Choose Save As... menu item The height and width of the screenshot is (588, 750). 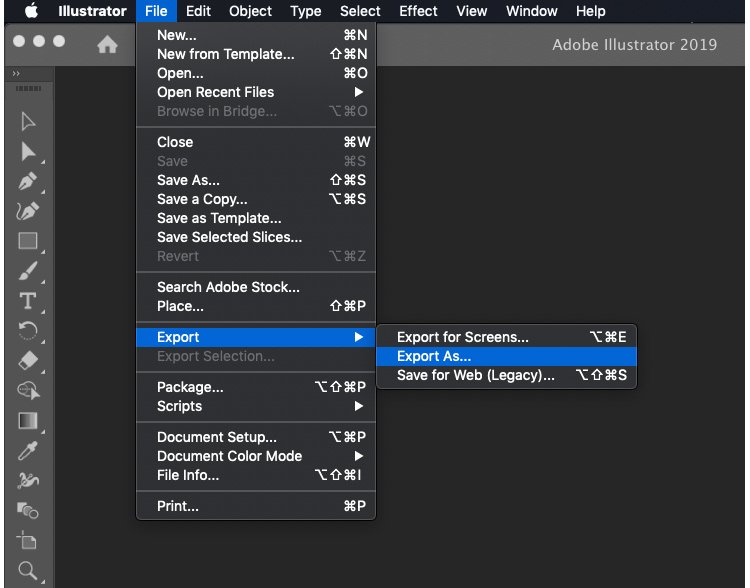click(256, 180)
